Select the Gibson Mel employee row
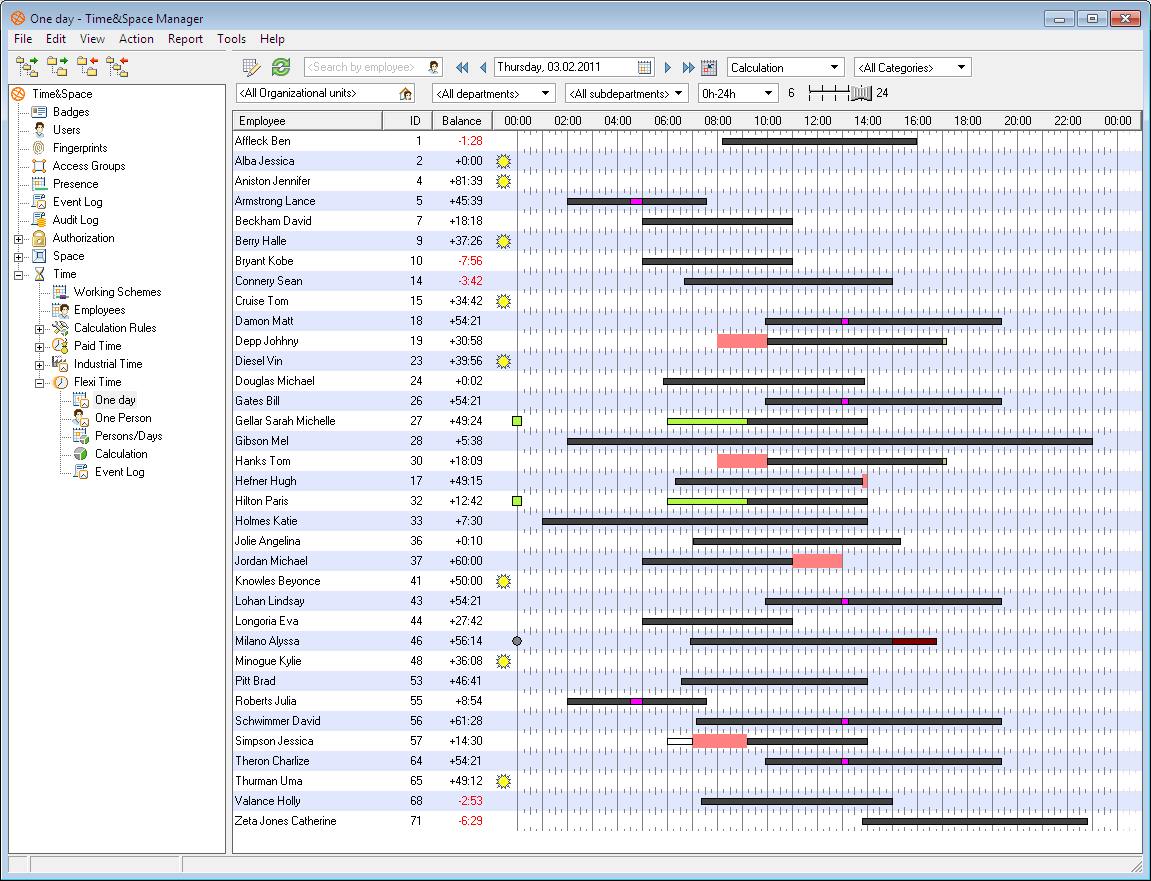1151x881 pixels. (x=686, y=441)
